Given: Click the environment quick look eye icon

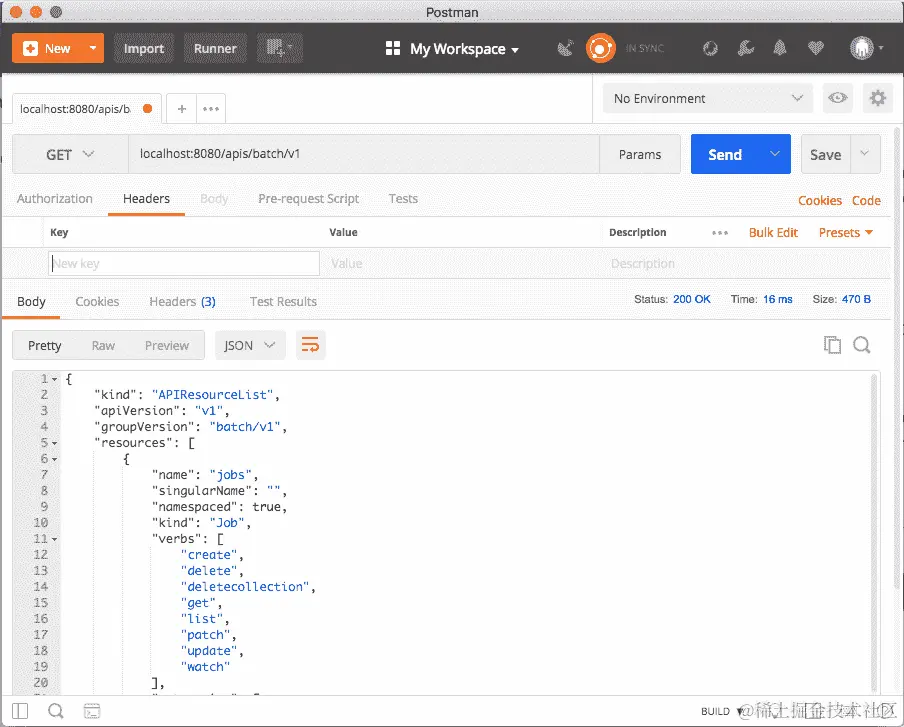Looking at the screenshot, I should [838, 98].
